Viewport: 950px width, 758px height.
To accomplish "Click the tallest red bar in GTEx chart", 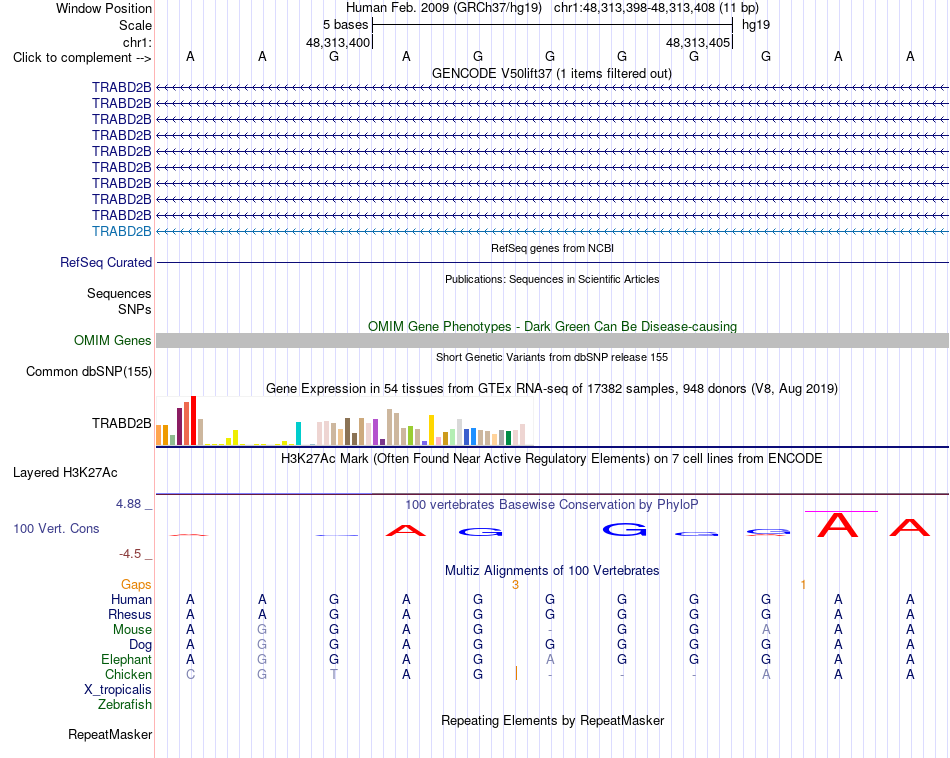I will click(193, 421).
